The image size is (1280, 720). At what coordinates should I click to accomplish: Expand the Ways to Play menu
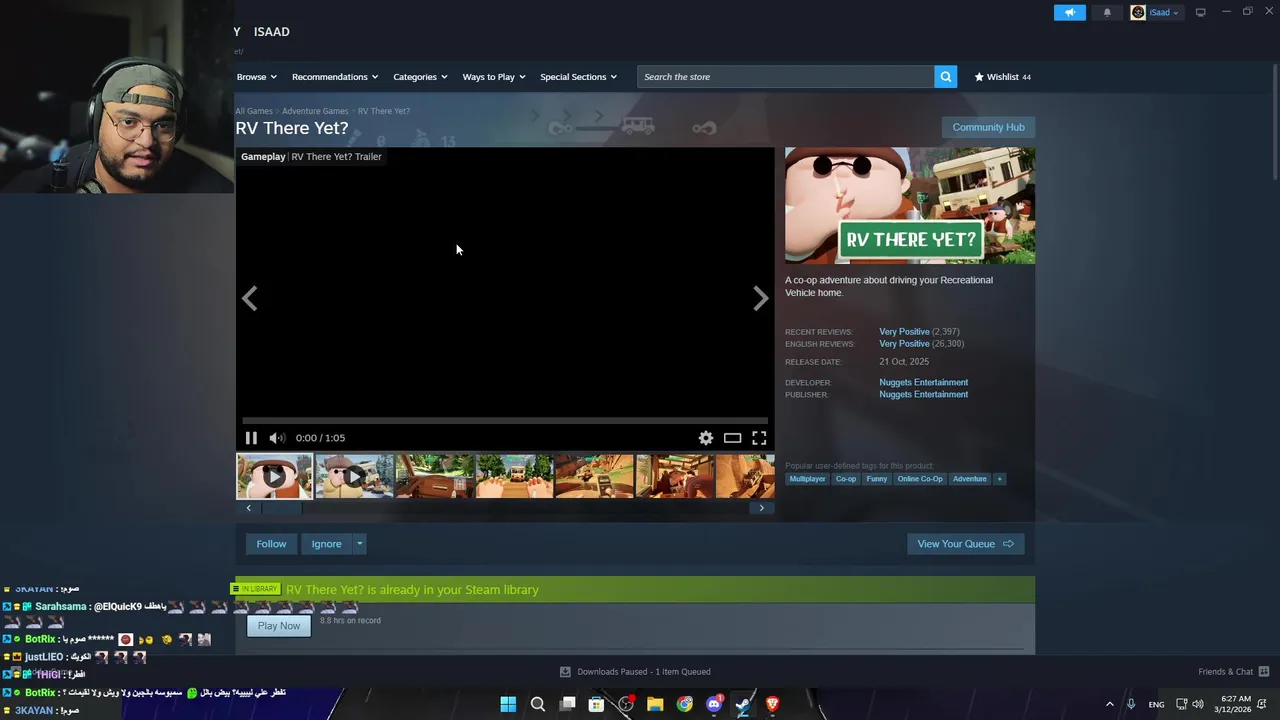[494, 77]
